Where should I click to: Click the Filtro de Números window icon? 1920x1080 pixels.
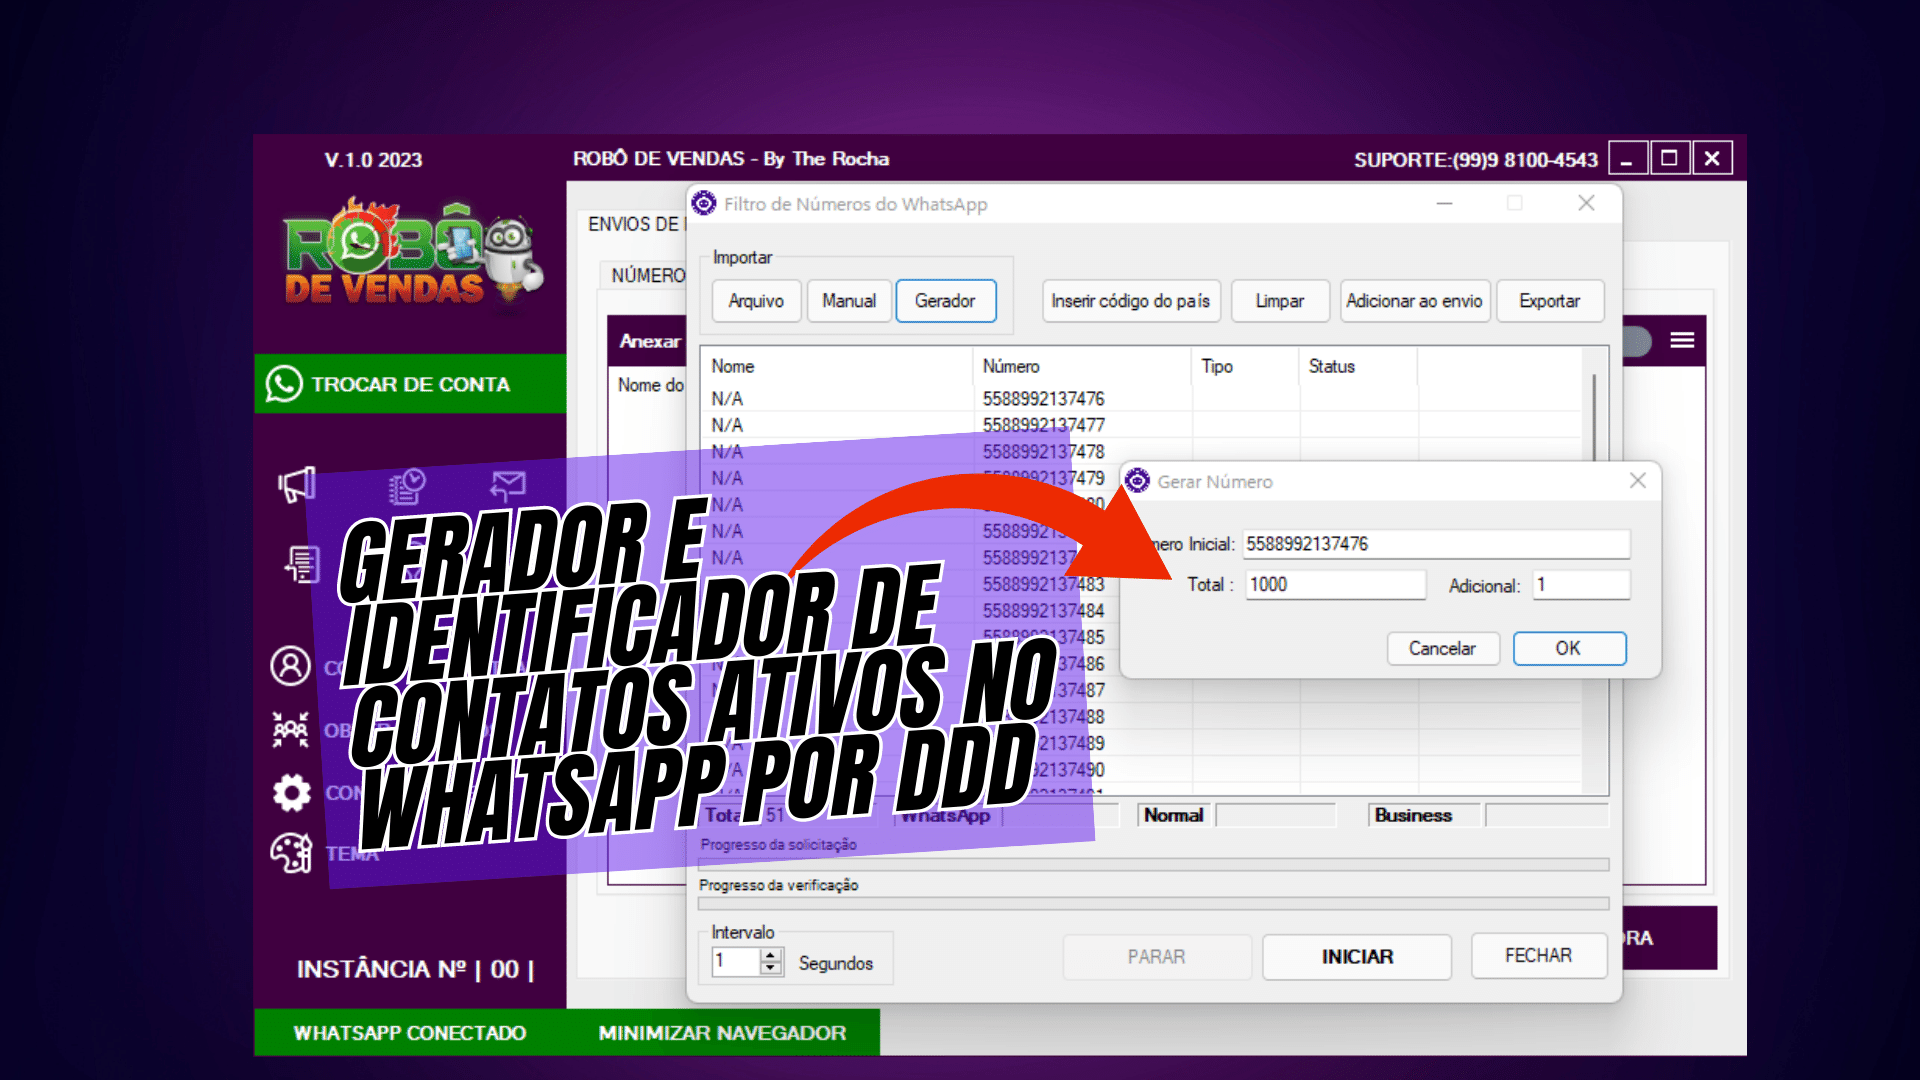[x=704, y=204]
